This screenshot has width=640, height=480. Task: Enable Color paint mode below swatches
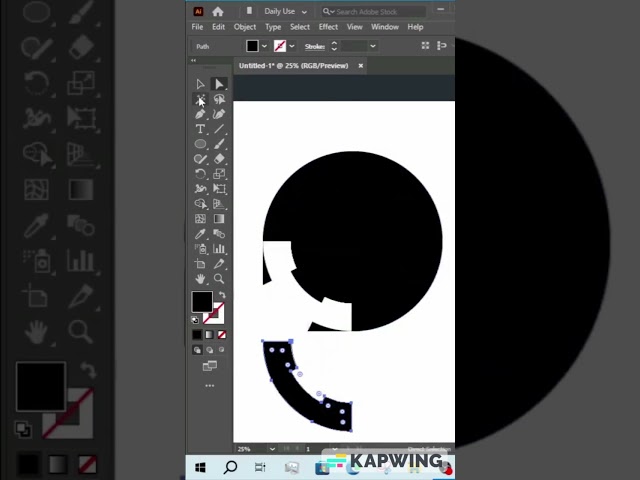click(x=197, y=335)
